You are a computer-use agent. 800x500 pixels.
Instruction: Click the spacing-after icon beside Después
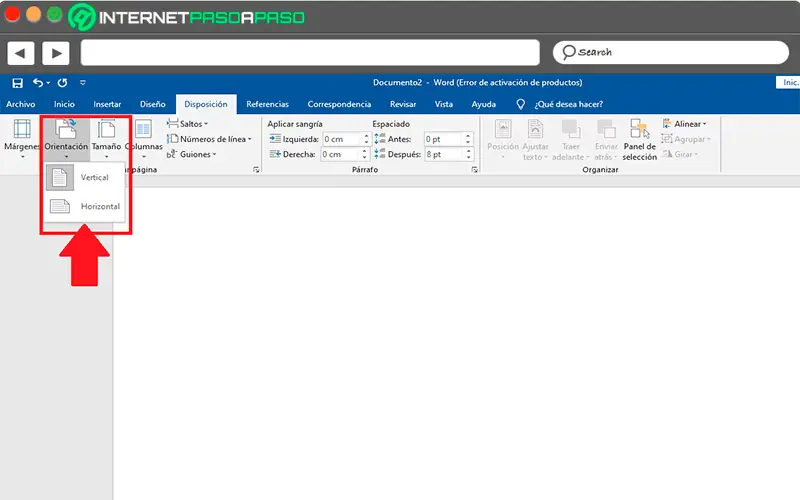click(x=380, y=154)
